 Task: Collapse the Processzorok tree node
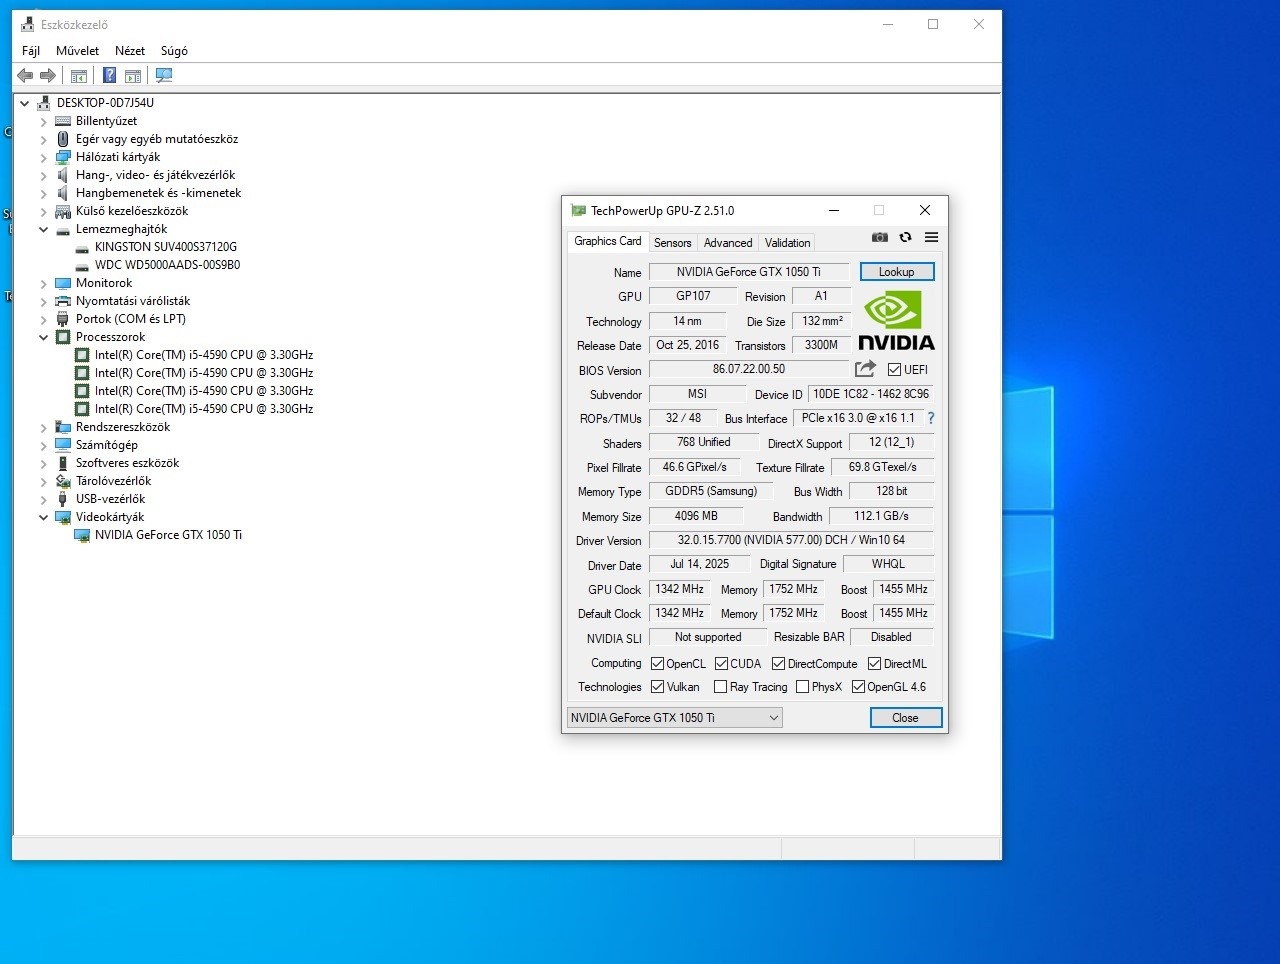pyautogui.click(x=43, y=338)
